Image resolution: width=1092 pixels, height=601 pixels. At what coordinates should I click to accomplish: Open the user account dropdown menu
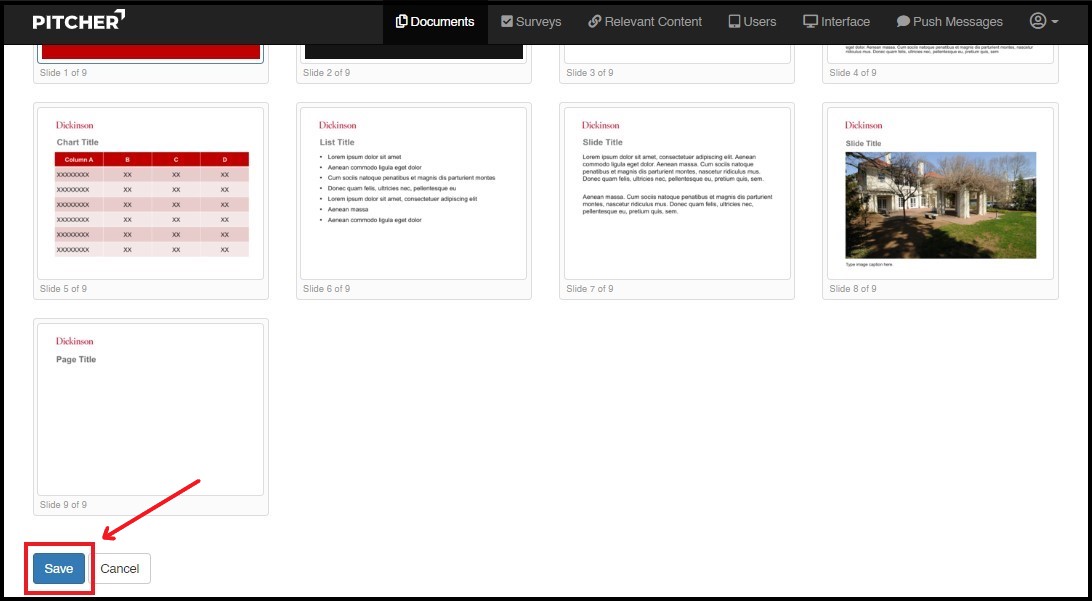(x=1043, y=22)
